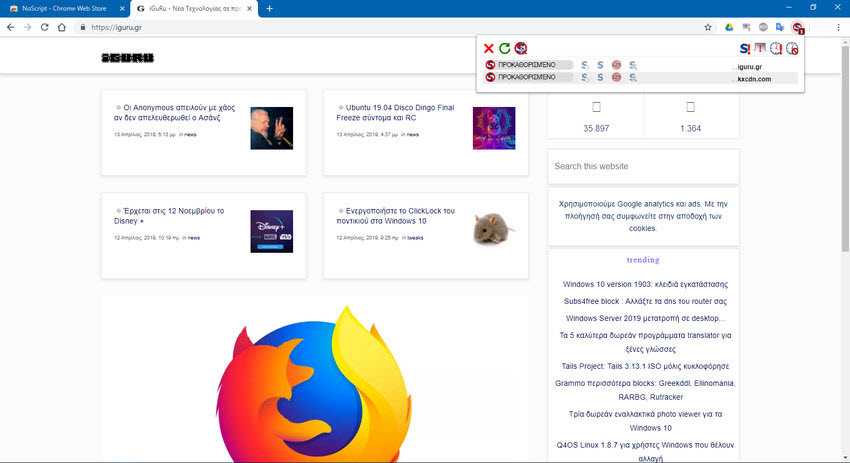Open Ubuntu 19.04 Disco Dingo article link
The image size is (850, 463).
click(395, 113)
